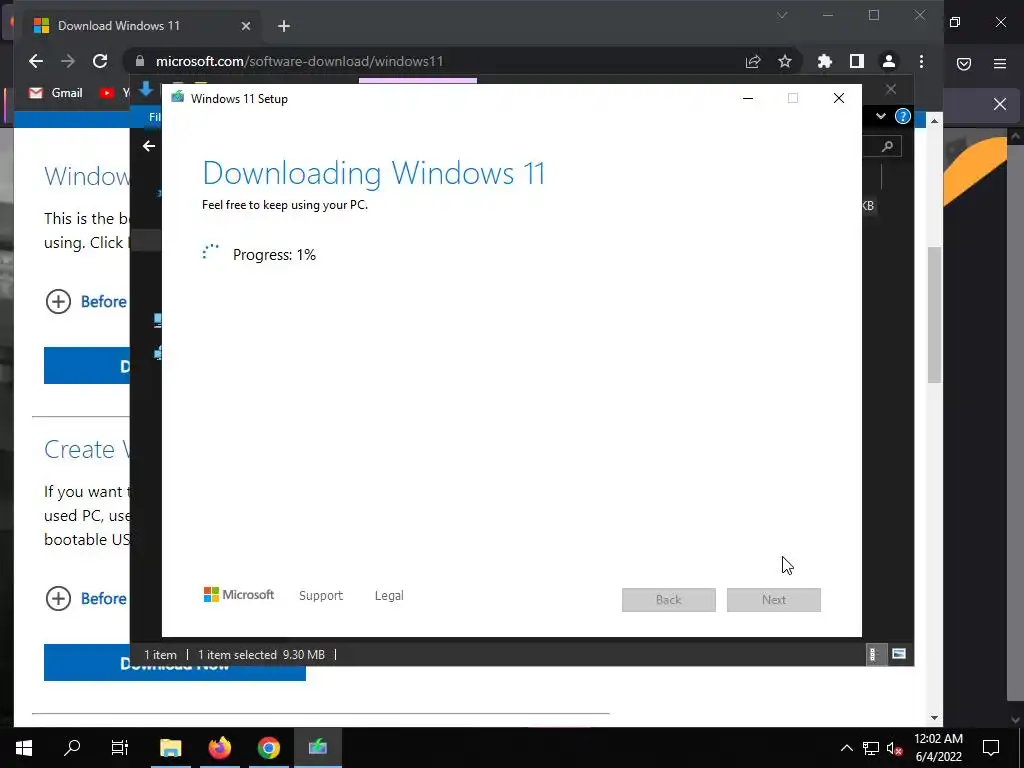Click the page scrollbar down arrow
The height and width of the screenshot is (768, 1024).
coord(935,718)
